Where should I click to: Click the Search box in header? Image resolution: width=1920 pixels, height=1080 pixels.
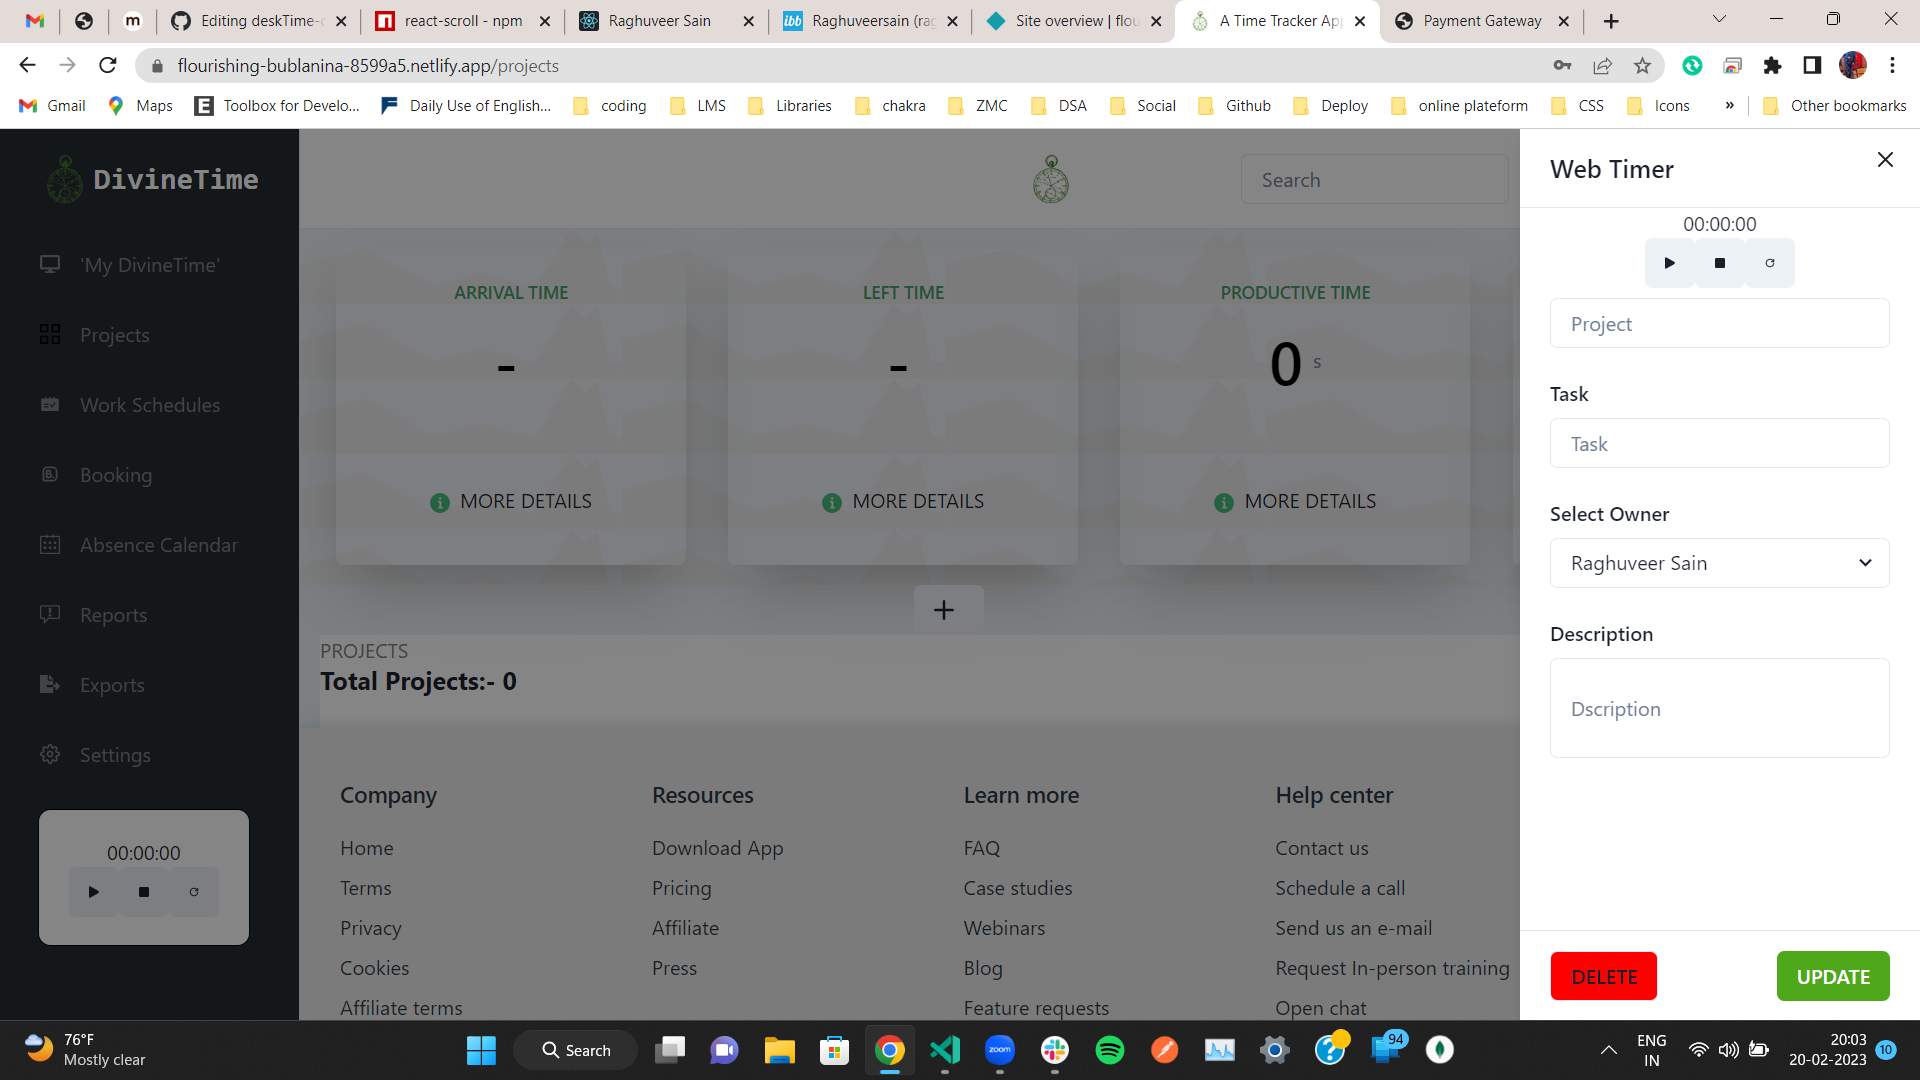click(1374, 180)
